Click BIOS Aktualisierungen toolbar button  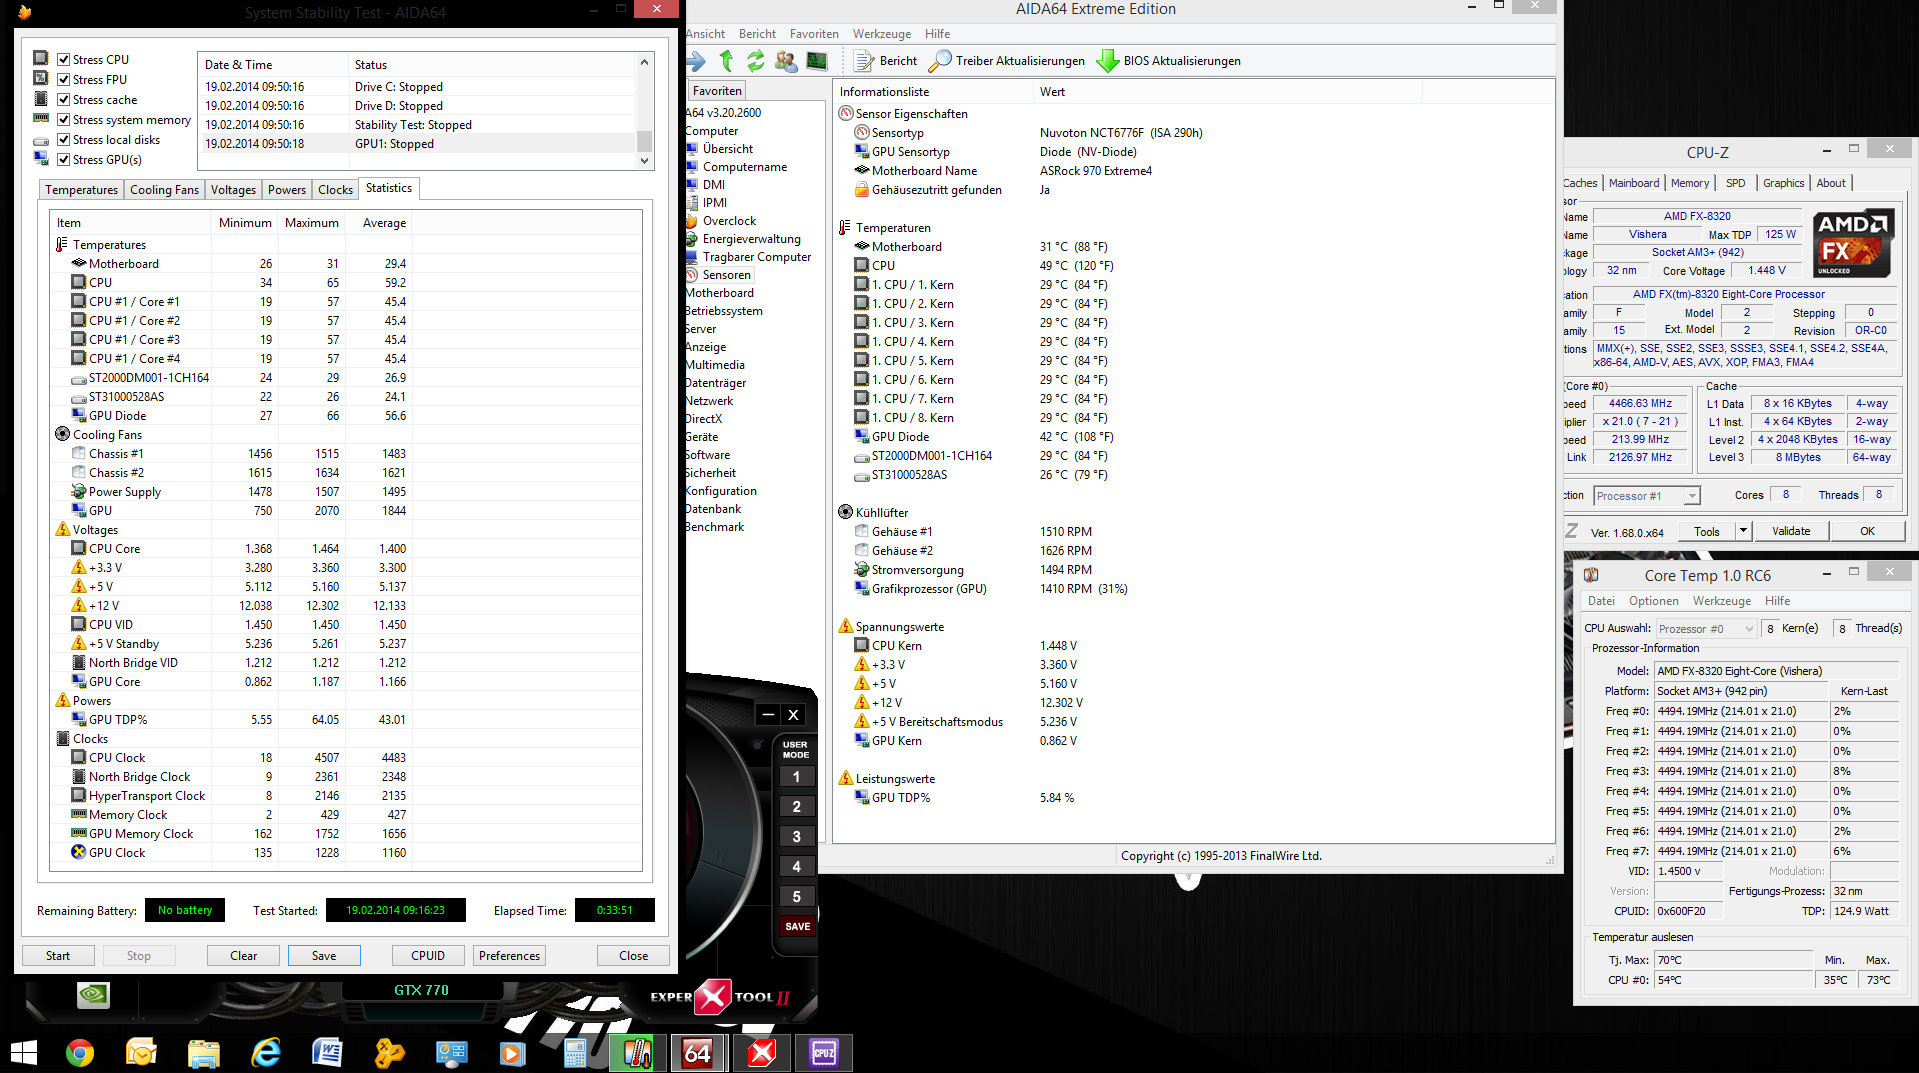click(x=1169, y=61)
